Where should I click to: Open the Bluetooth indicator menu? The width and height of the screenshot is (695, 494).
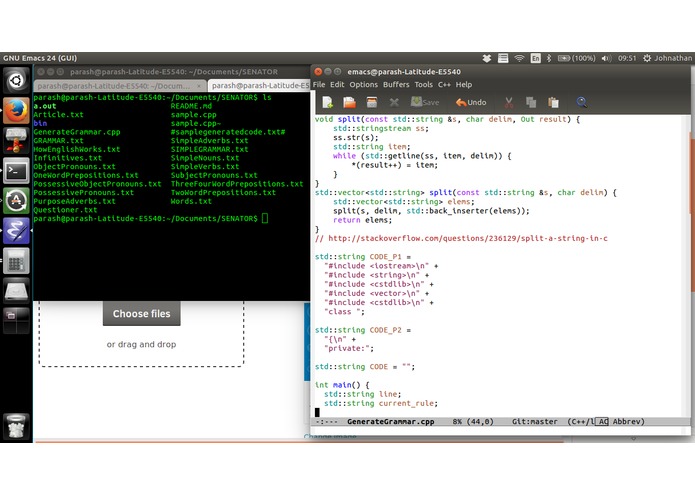tap(549, 58)
